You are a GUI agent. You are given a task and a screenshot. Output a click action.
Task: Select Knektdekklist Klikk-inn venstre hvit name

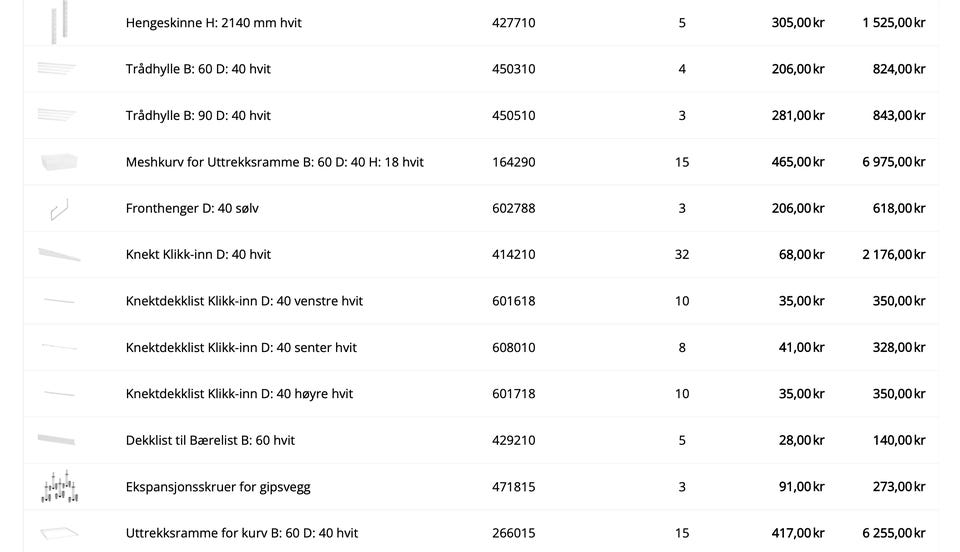coord(244,301)
